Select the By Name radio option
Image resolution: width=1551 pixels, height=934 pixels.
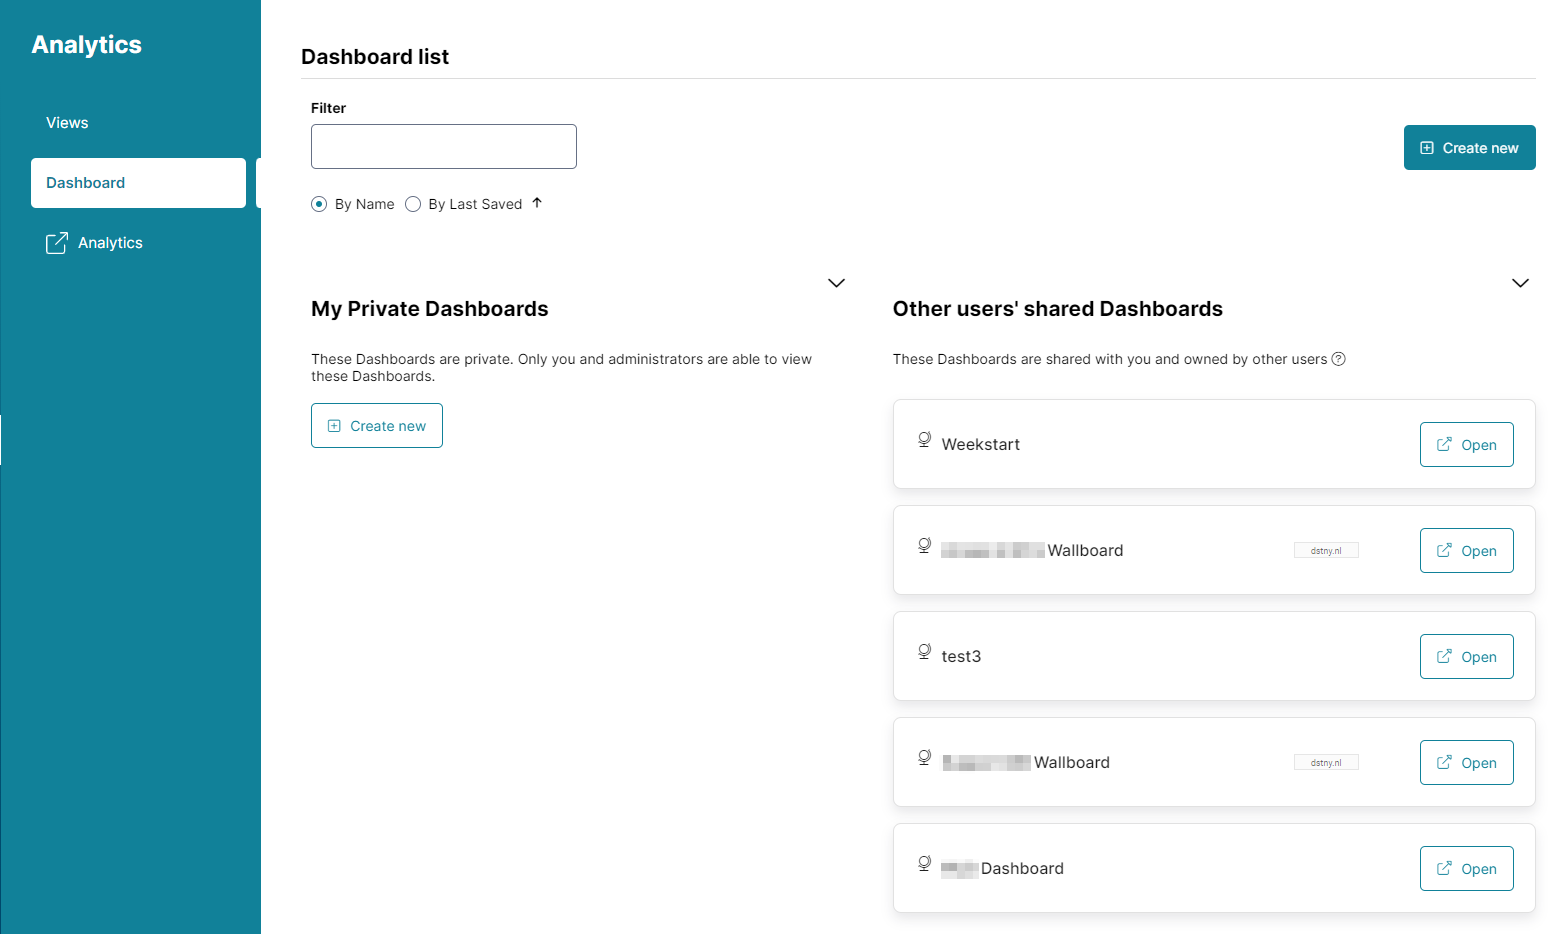click(x=319, y=204)
